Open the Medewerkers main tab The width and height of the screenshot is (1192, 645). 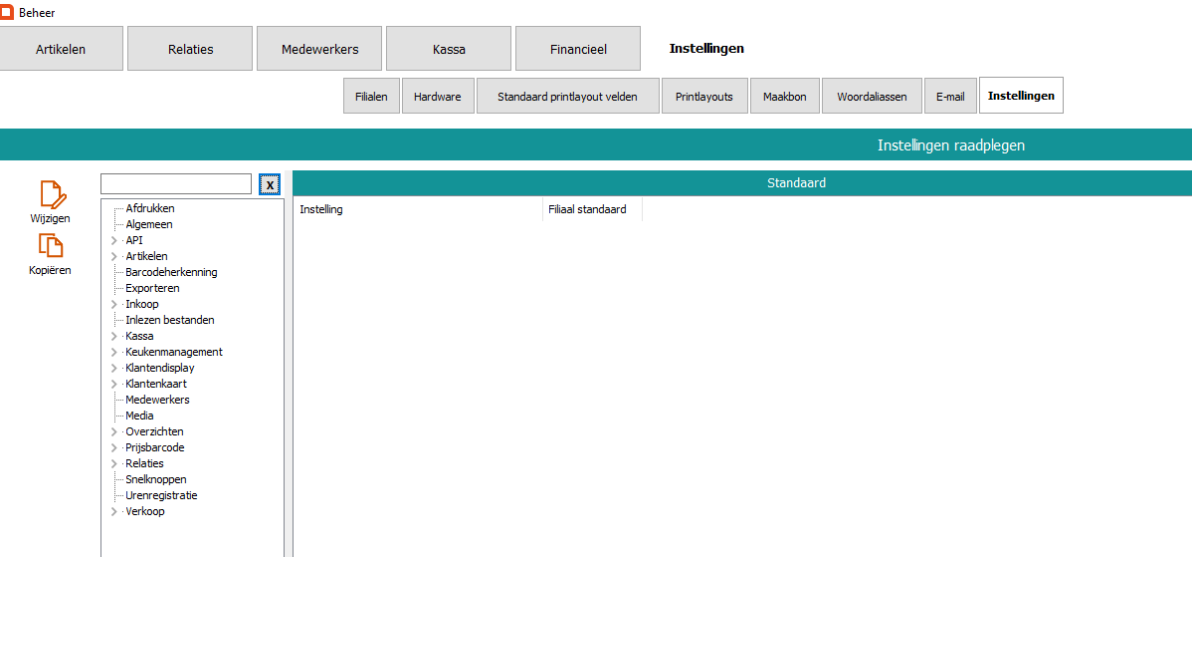(x=320, y=49)
